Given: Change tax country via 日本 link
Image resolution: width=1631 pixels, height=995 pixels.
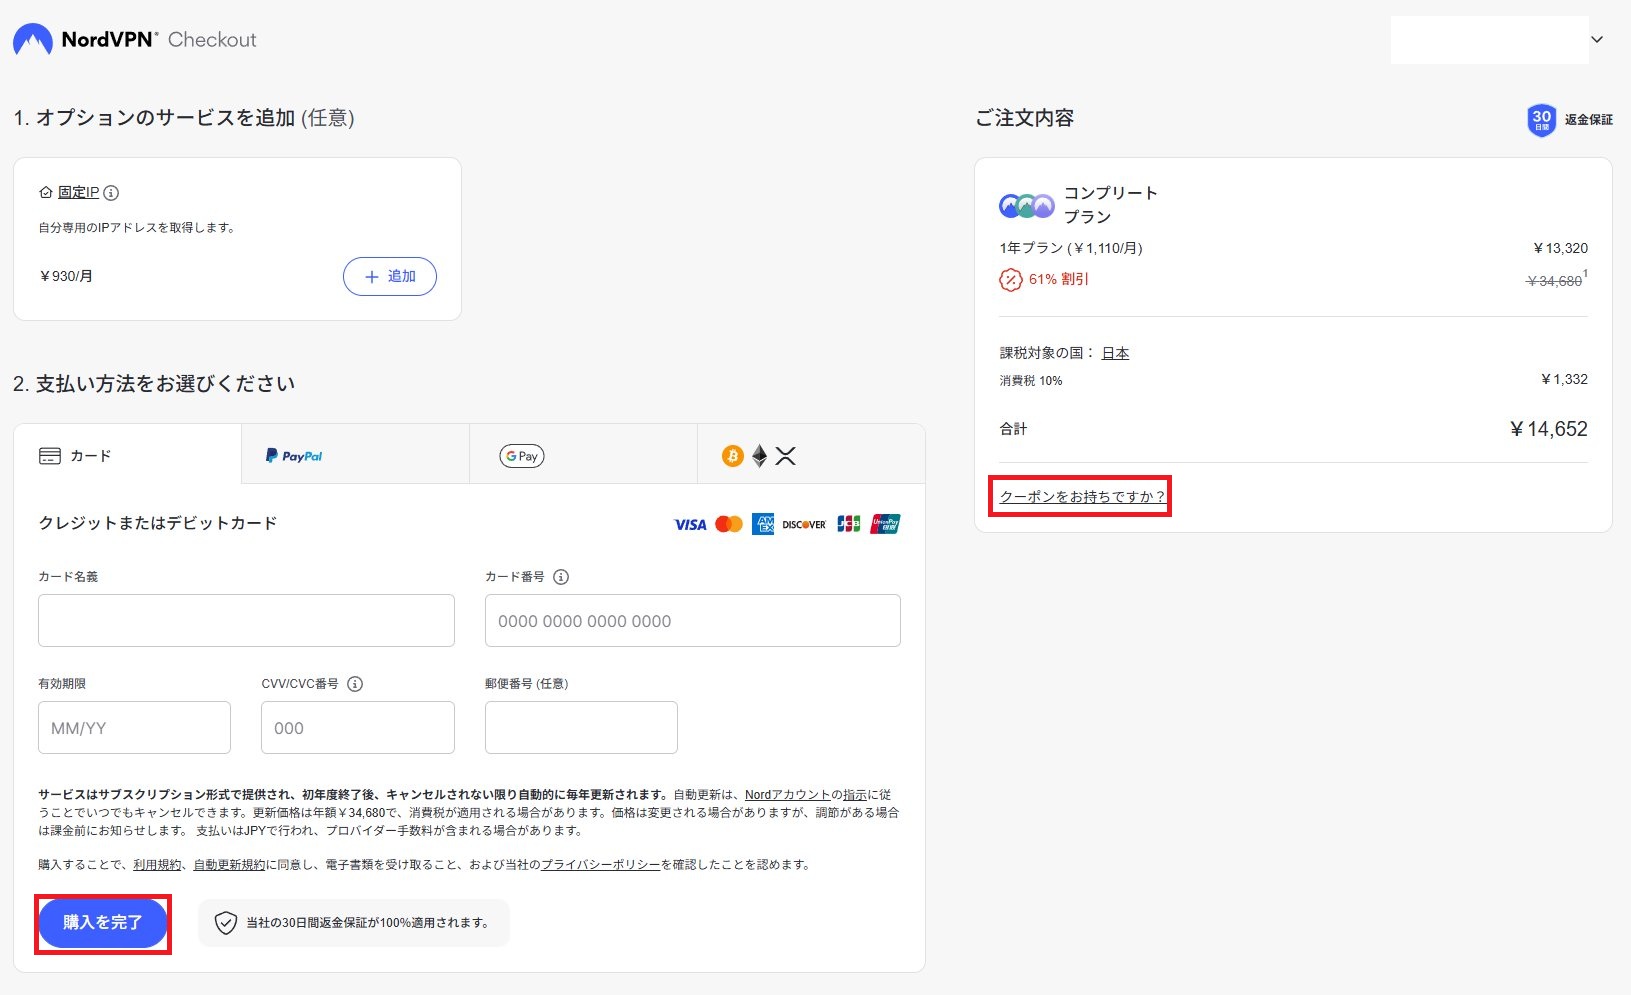Looking at the screenshot, I should 1115,353.
